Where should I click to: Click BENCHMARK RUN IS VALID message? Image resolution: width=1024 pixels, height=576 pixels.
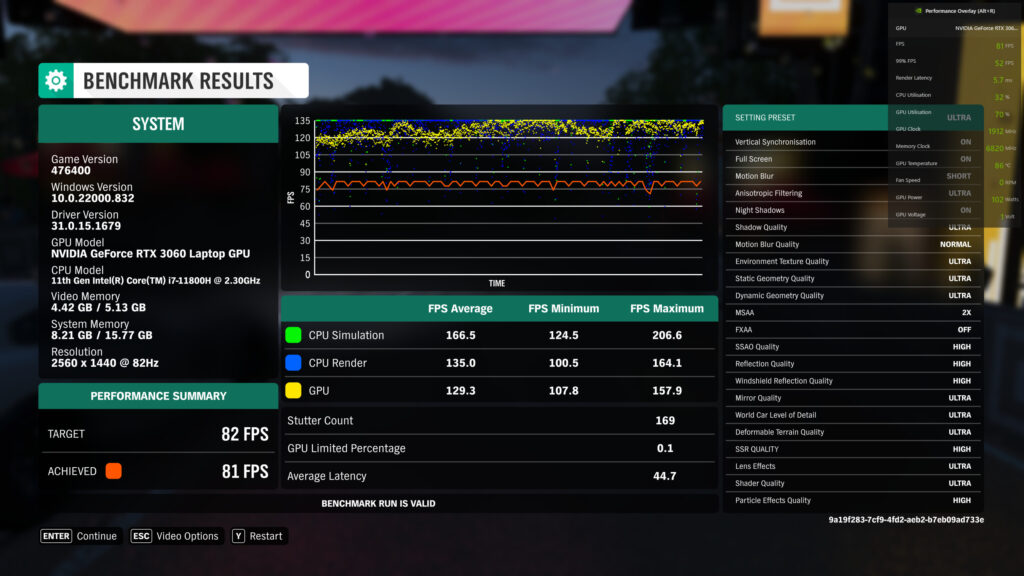tap(378, 504)
